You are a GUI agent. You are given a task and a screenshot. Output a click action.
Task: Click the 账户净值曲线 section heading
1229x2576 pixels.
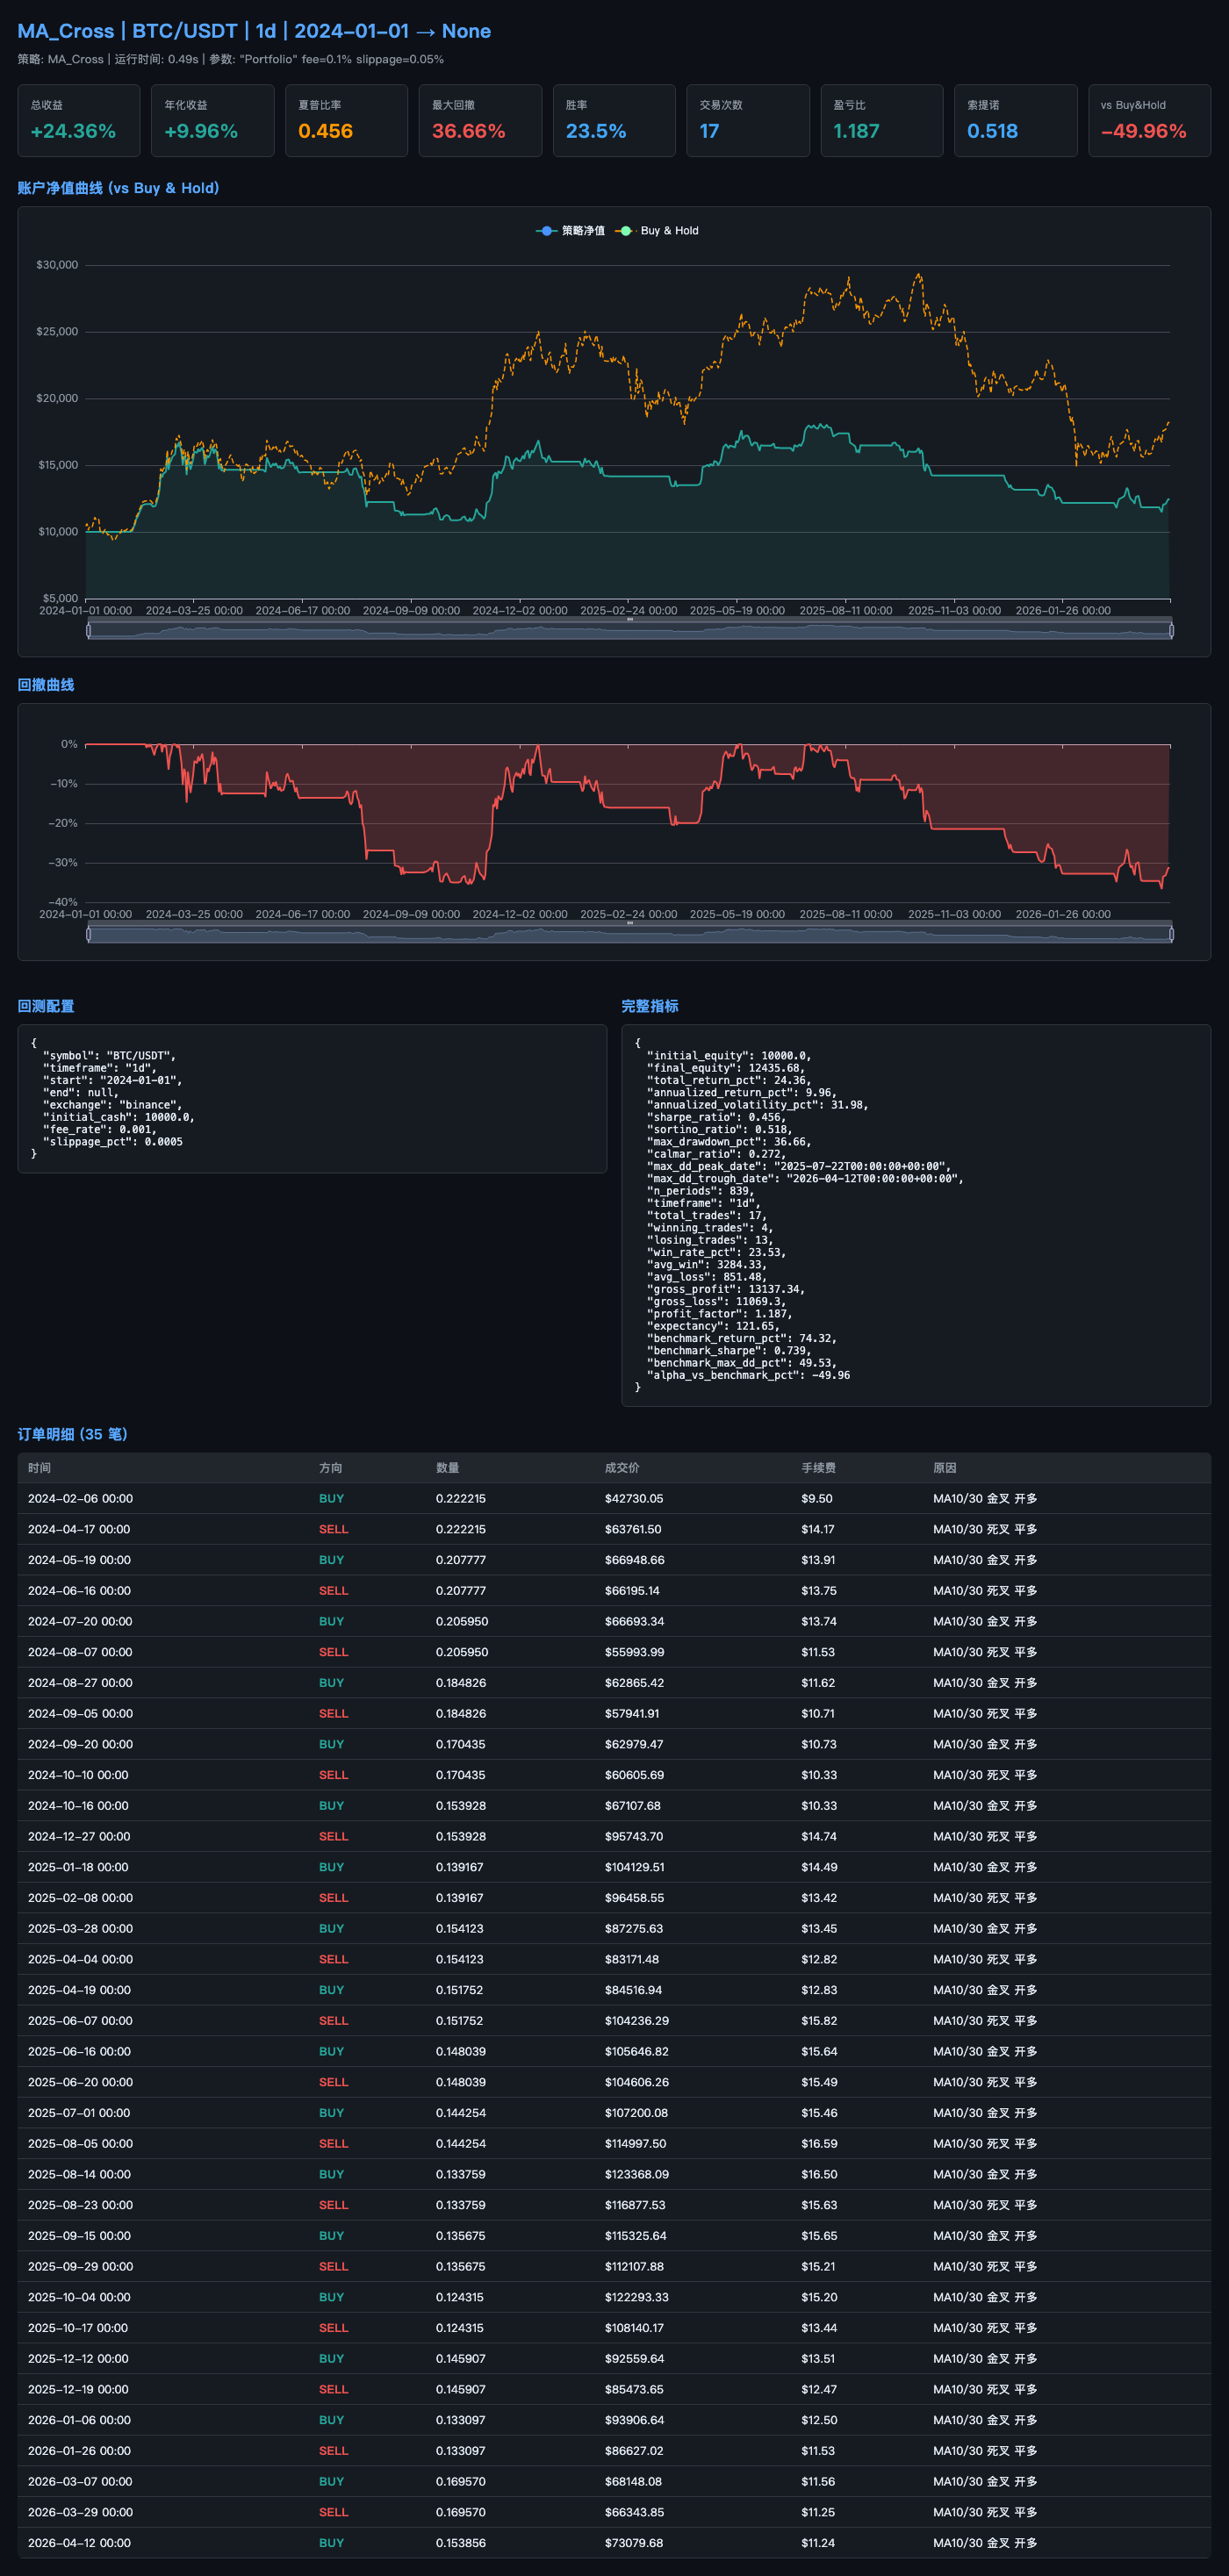tap(118, 188)
